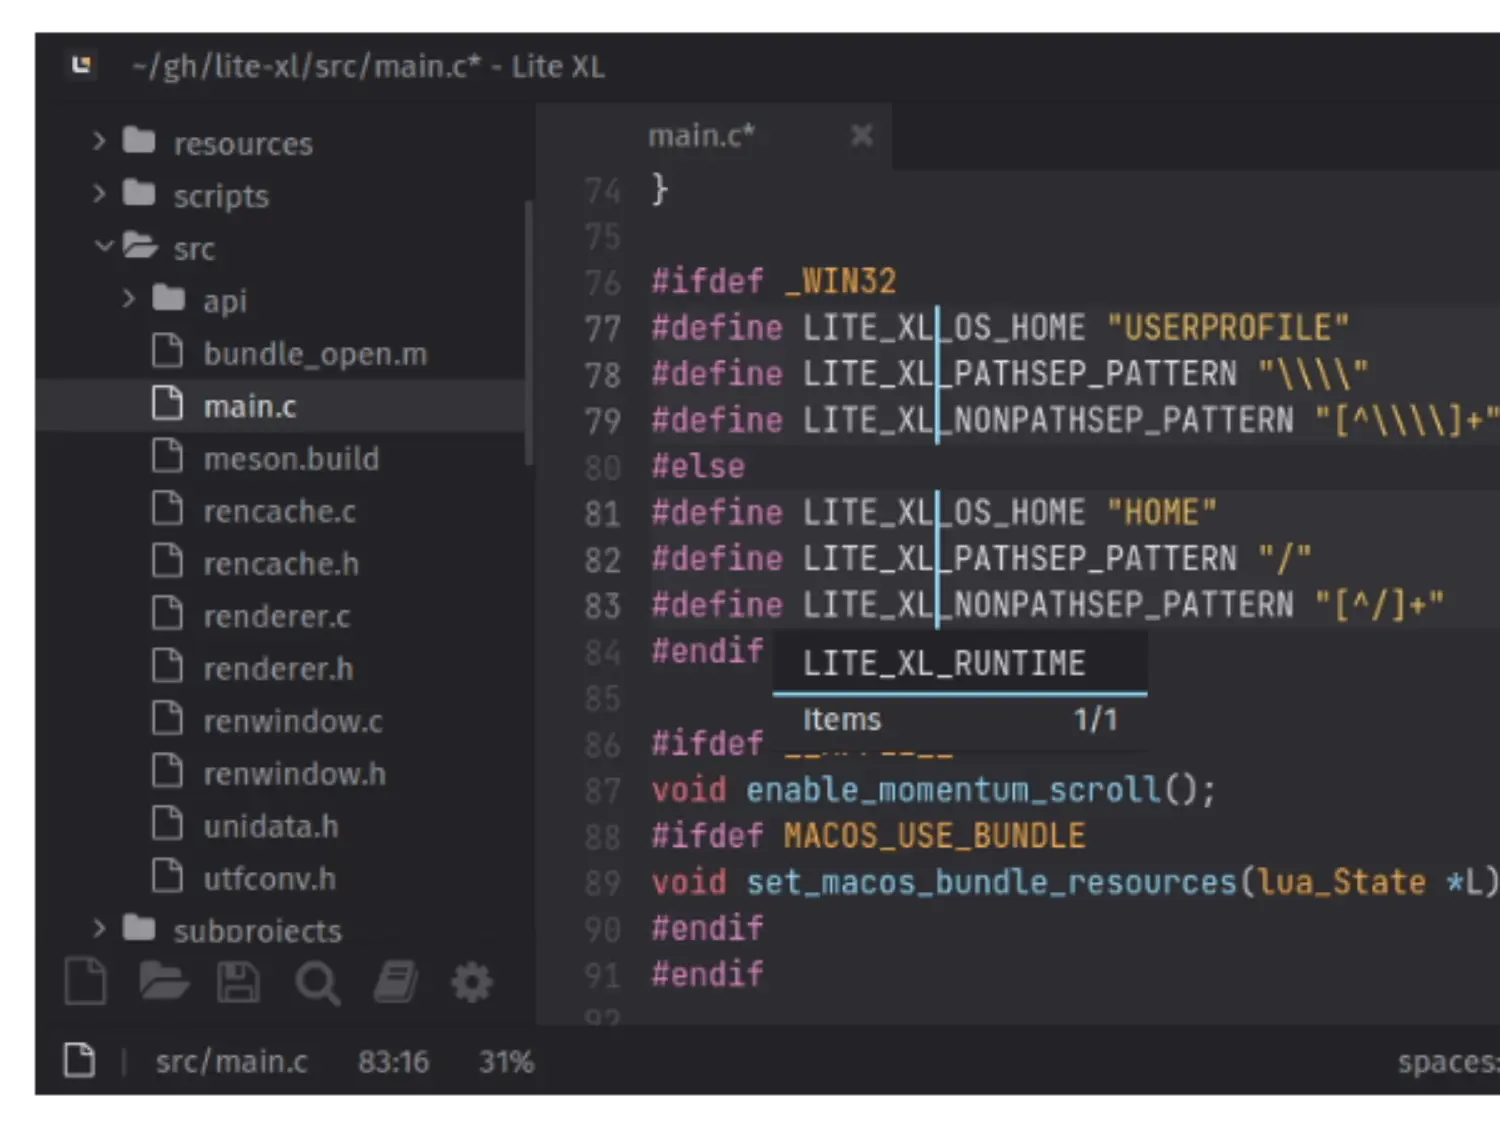The height and width of the screenshot is (1125, 1500).
Task: Switch to the main.c* tab
Action: pyautogui.click(x=701, y=136)
